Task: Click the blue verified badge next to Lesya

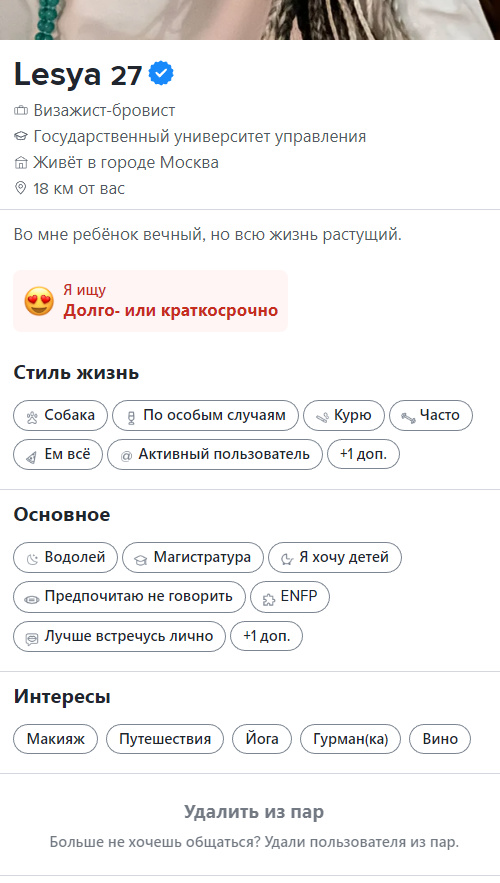Action: pos(161,74)
